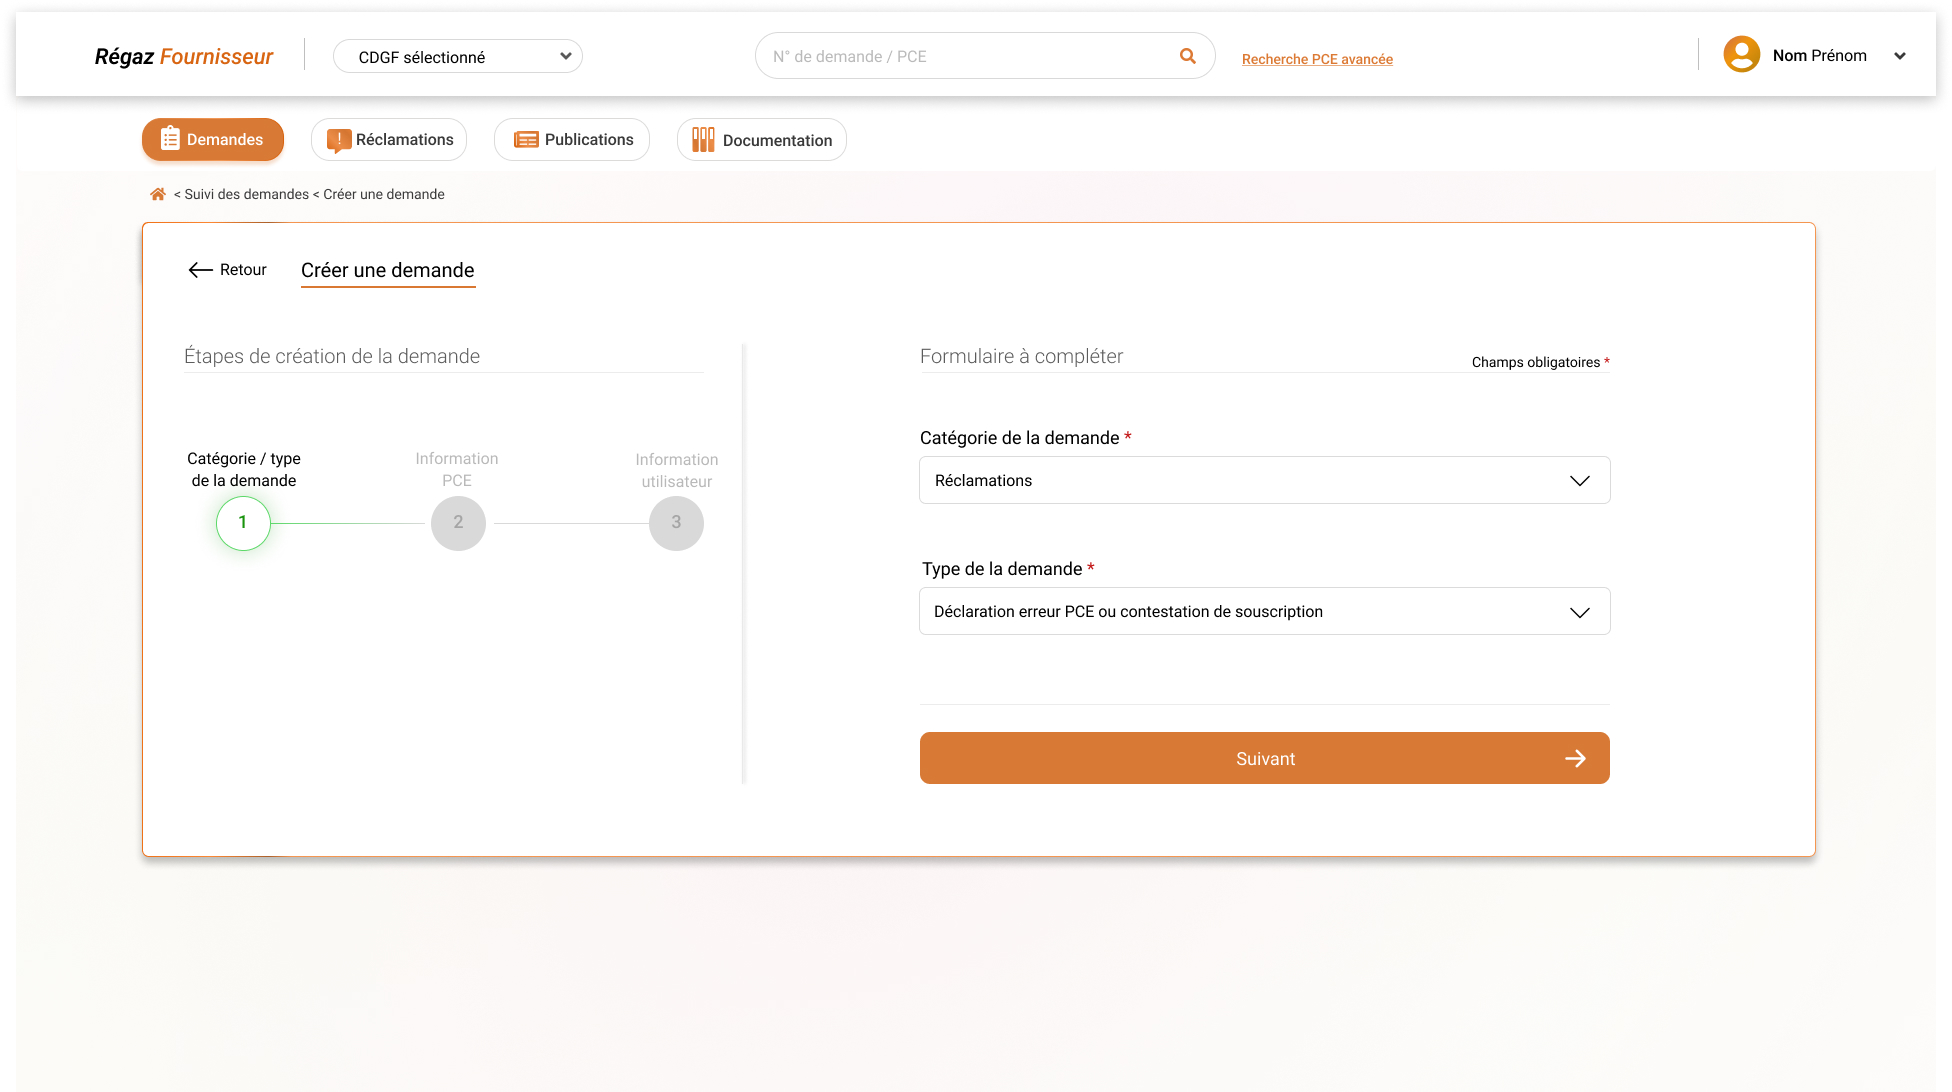Focus the N° de demande / PCE field
The image size is (1952, 1092).
(965, 56)
